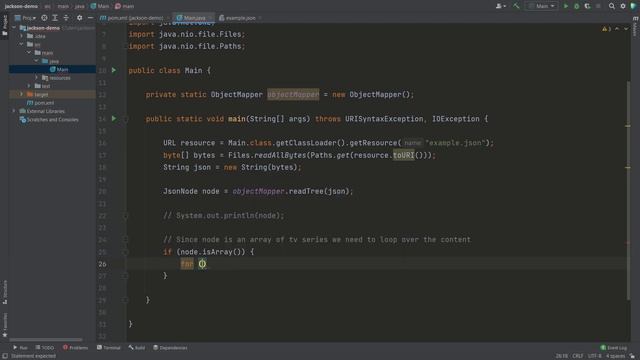Click the cursor position indicator in the status bar
Image resolution: width=640 pixels, height=360 pixels.
pyautogui.click(x=562, y=356)
